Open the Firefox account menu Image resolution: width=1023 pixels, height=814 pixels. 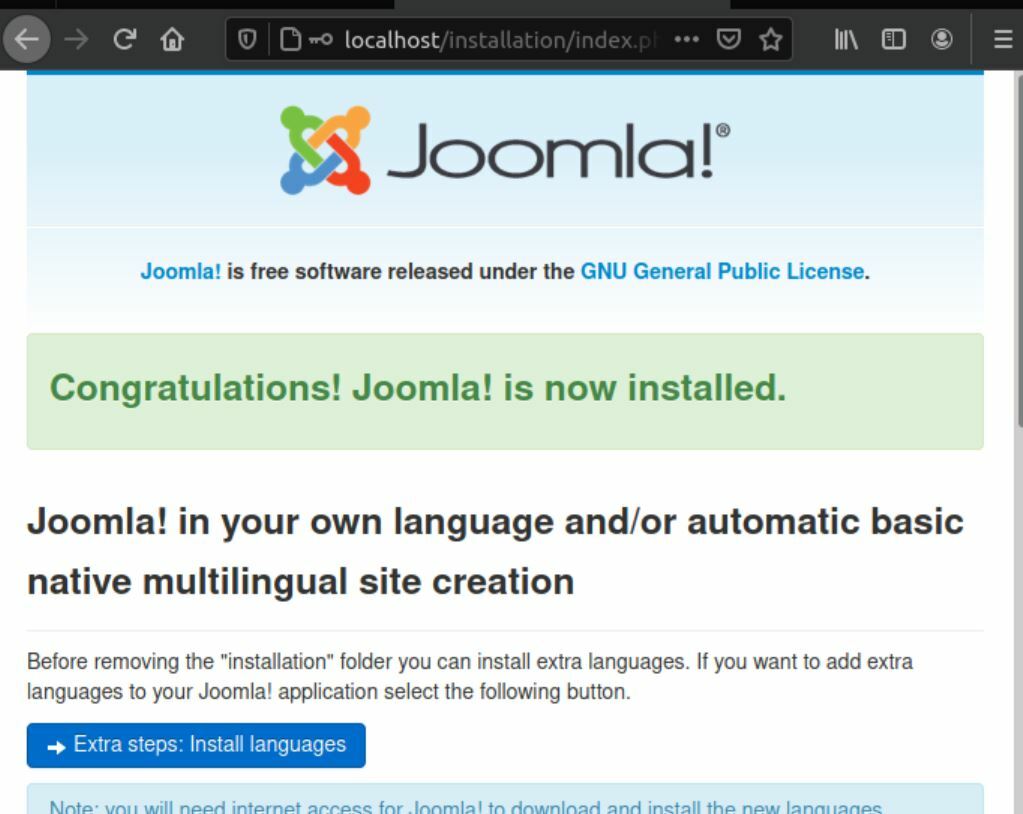[x=941, y=40]
